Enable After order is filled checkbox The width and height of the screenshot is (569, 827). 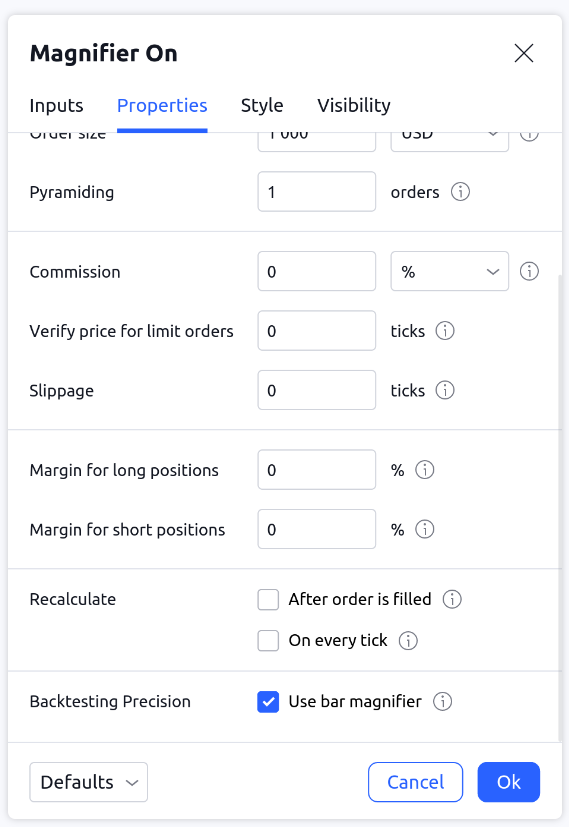pos(268,600)
